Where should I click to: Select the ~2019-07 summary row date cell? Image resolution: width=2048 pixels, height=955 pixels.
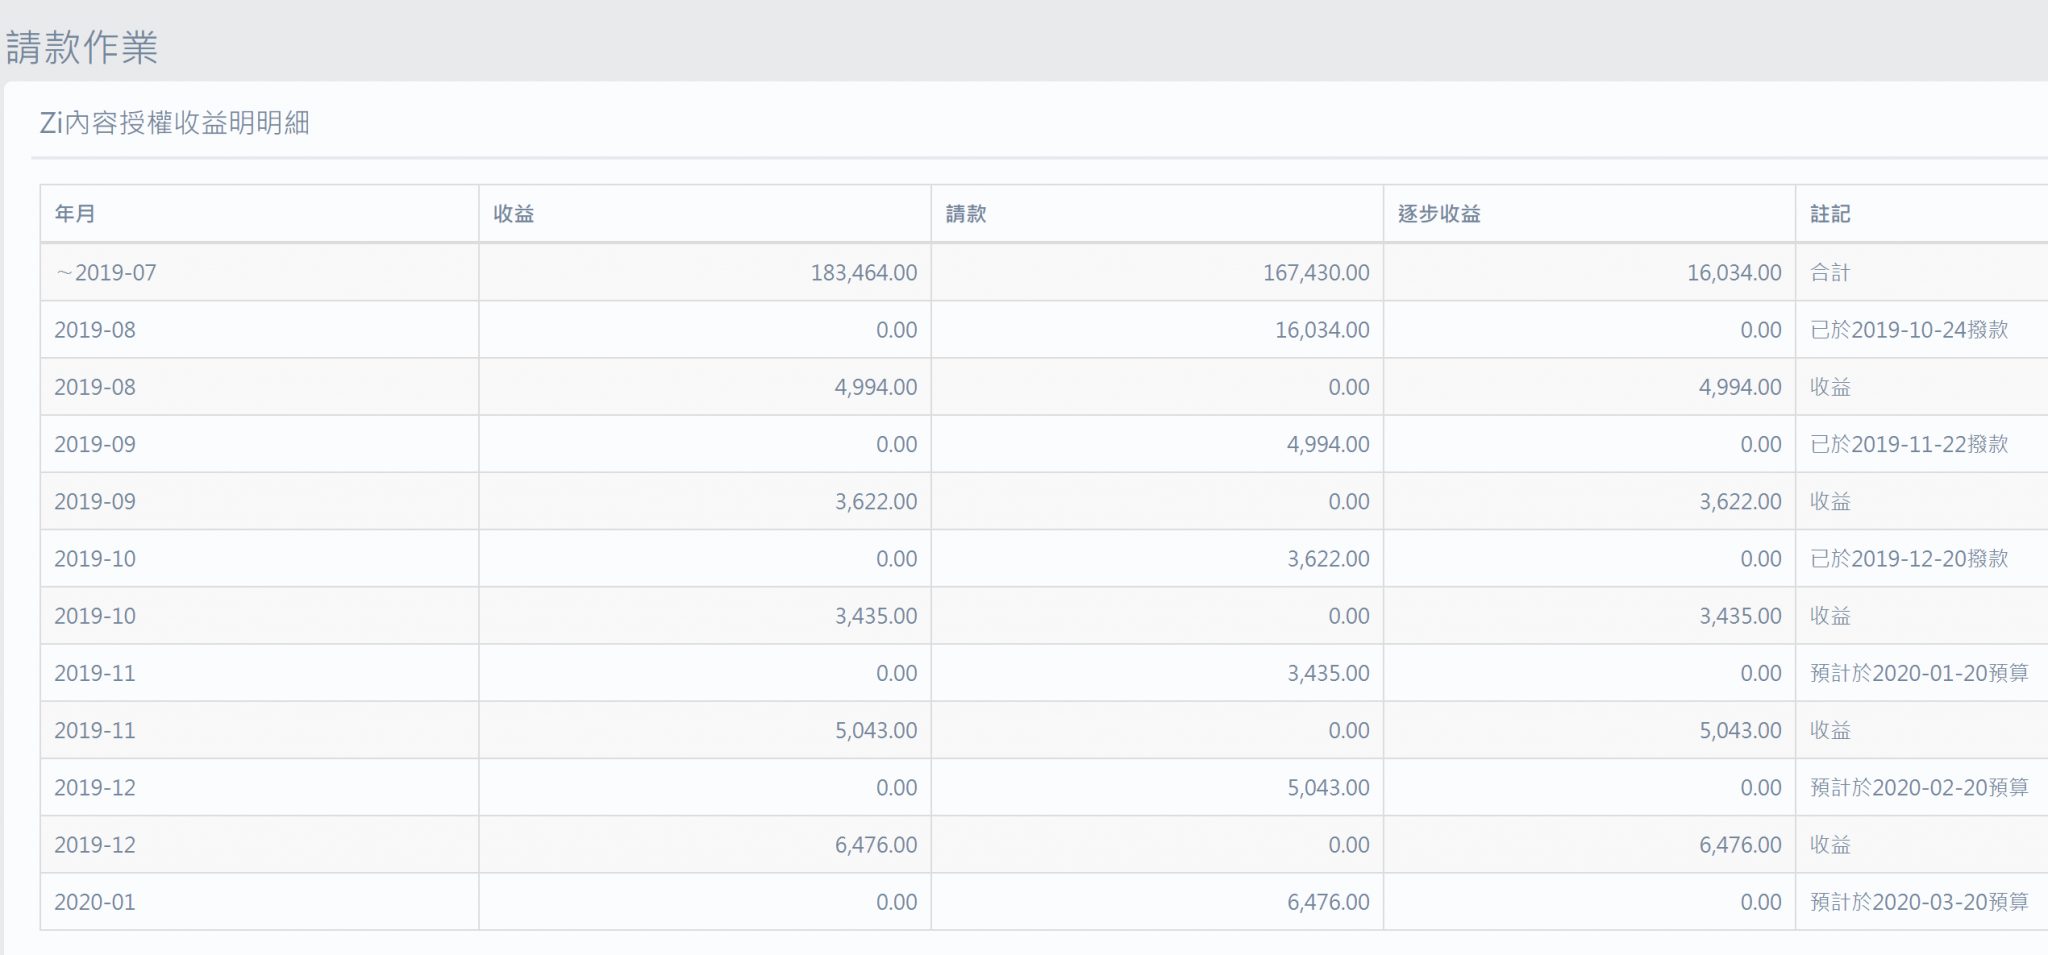[106, 273]
